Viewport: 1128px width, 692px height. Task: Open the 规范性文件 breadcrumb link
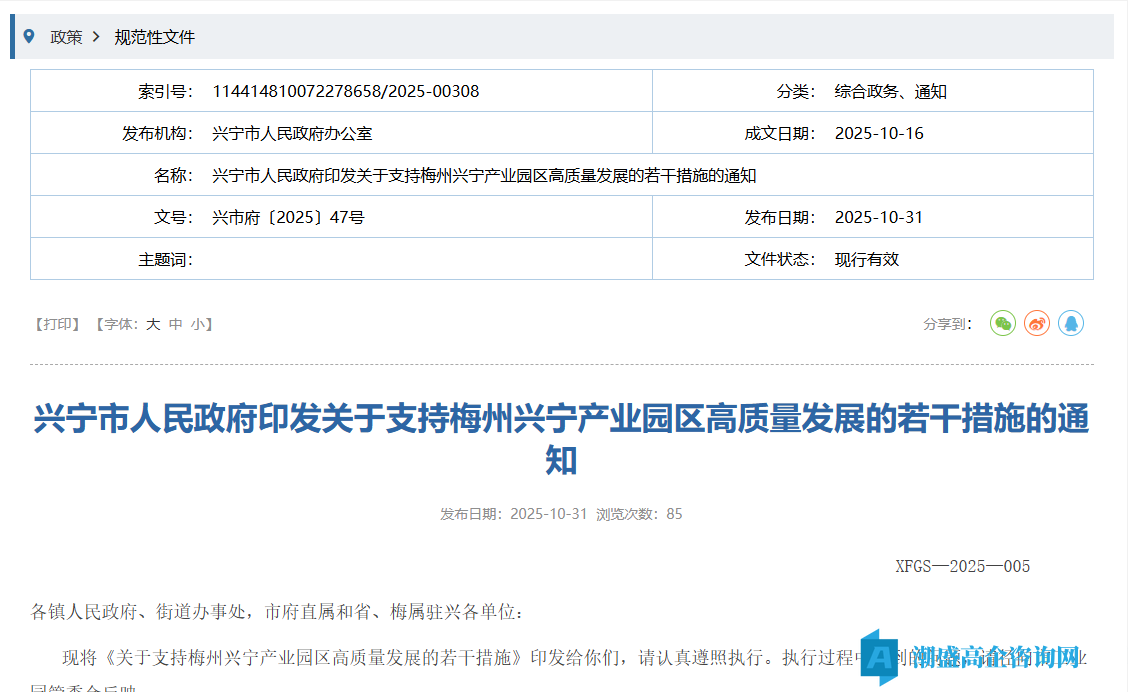click(x=155, y=36)
